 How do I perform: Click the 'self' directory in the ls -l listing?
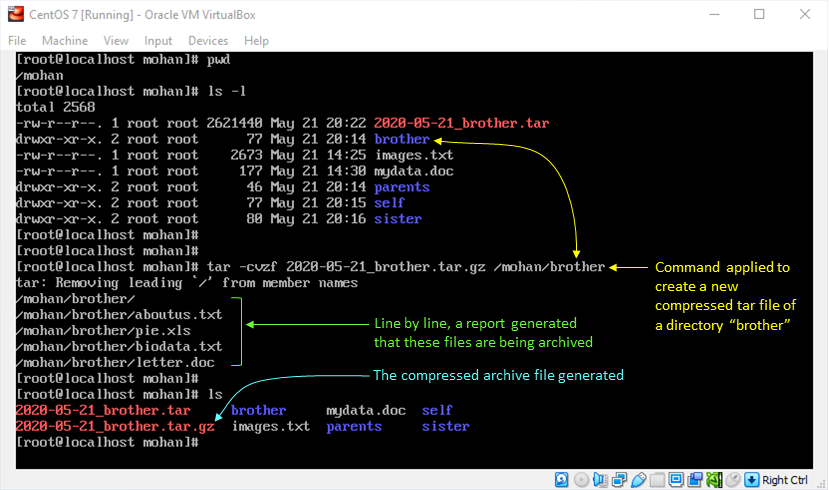click(x=389, y=203)
